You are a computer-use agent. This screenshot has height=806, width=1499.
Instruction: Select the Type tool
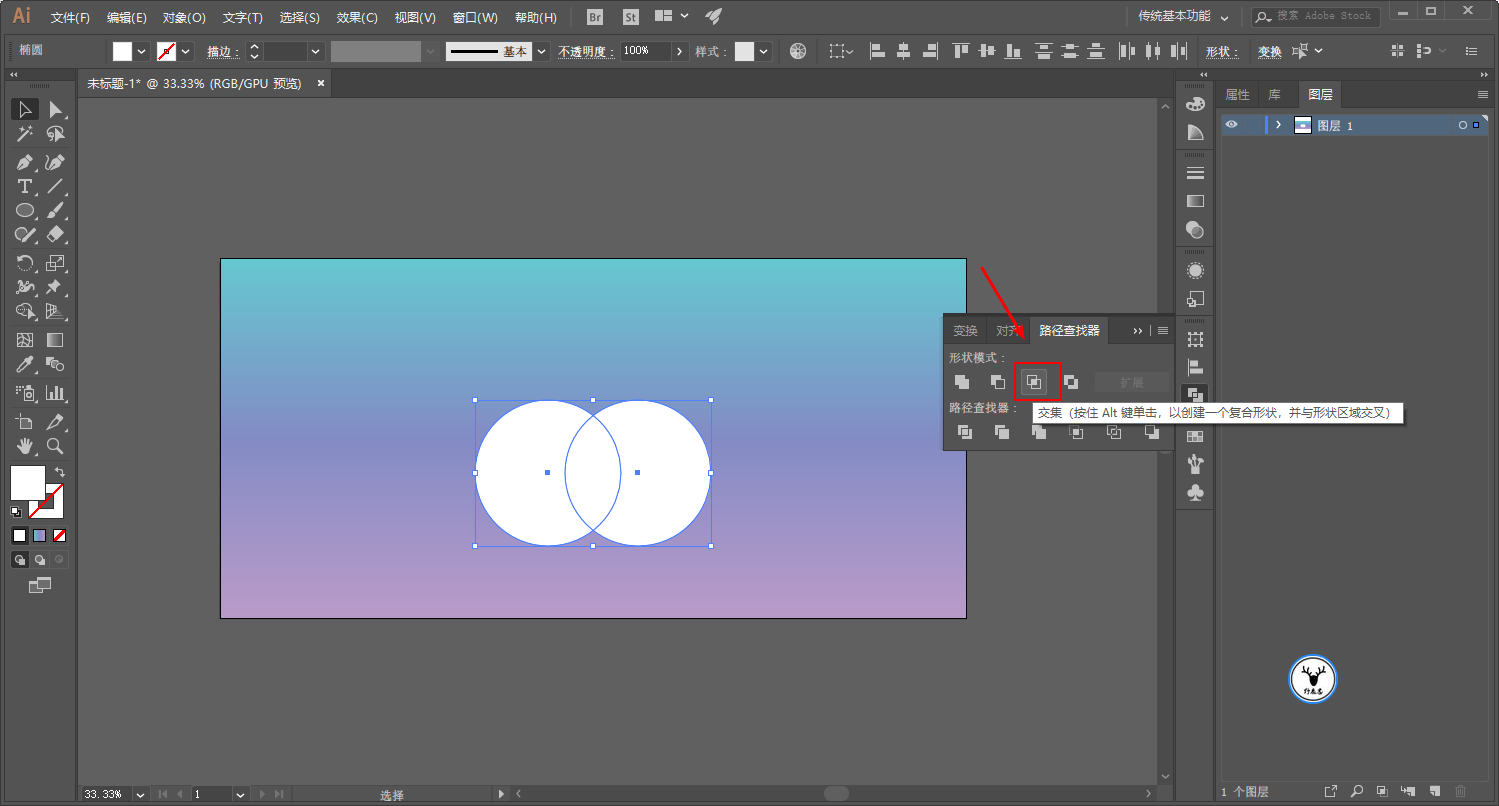pos(25,187)
